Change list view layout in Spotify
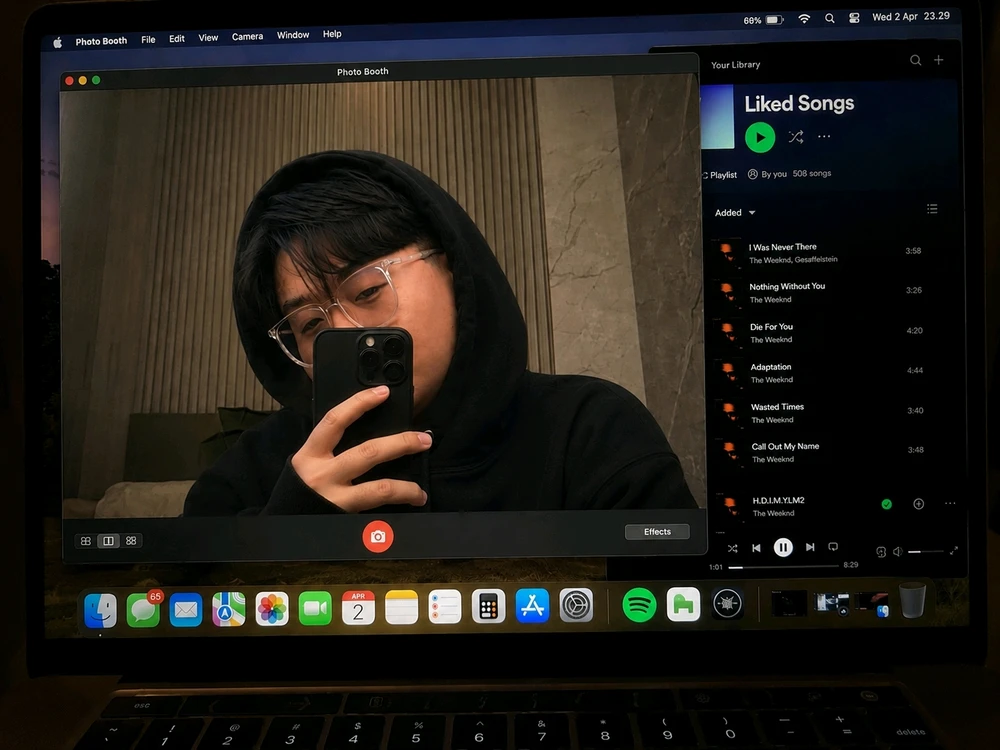This screenshot has height=750, width=1000. click(x=932, y=209)
